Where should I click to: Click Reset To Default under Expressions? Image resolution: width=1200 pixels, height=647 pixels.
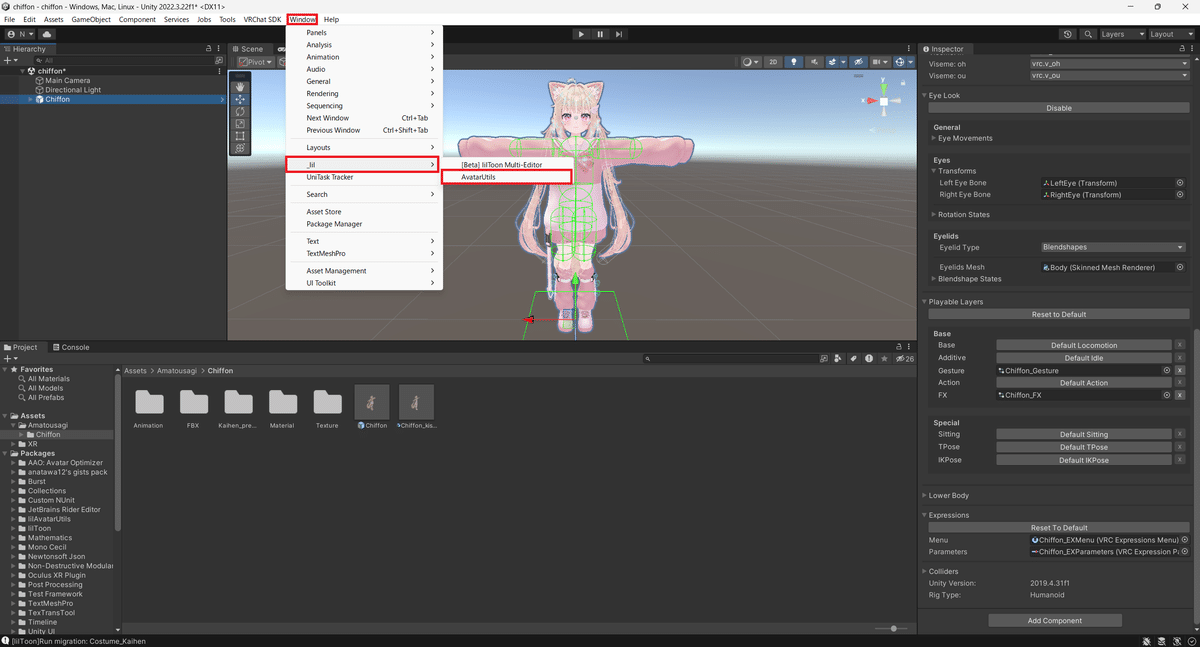(x=1059, y=527)
